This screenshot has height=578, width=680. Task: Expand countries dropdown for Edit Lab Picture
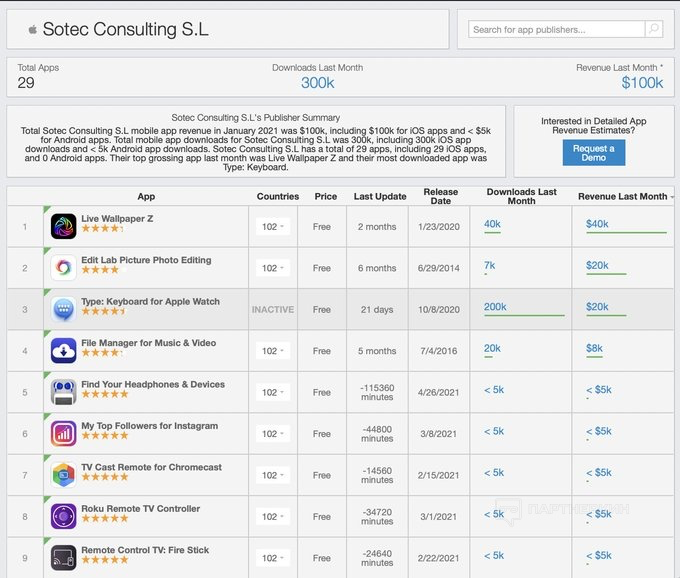(273, 268)
